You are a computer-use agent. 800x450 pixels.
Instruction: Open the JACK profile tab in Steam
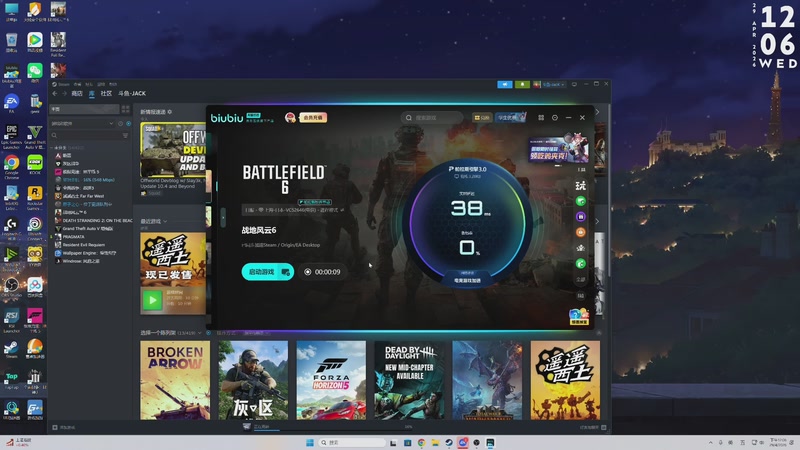(132, 93)
